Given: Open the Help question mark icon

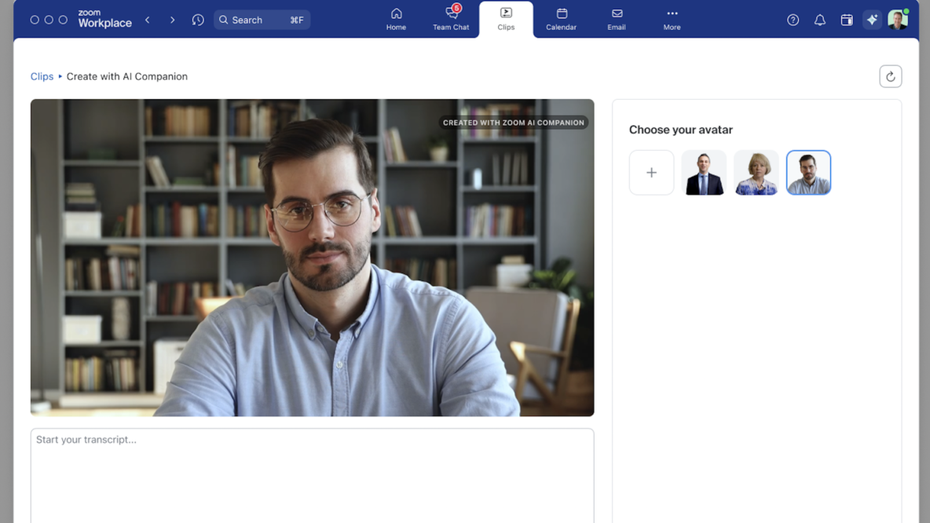Looking at the screenshot, I should tap(793, 20).
